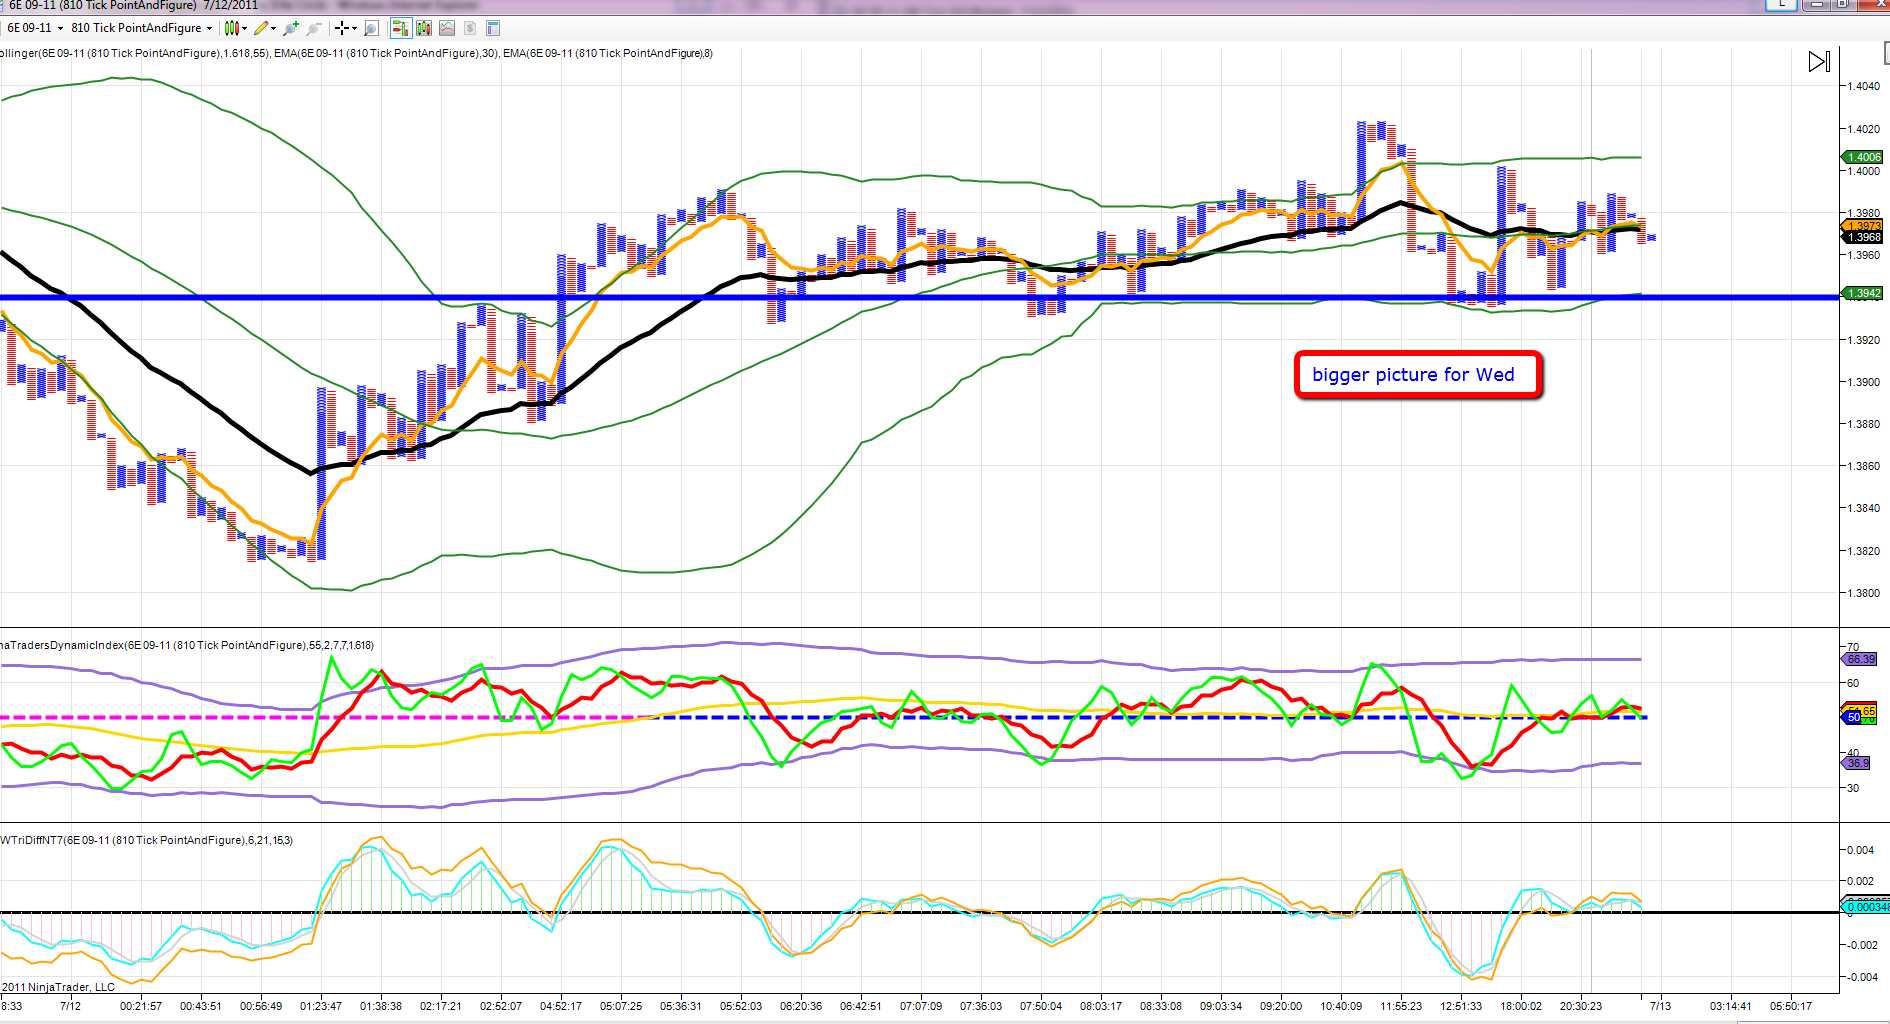1890x1024 pixels.
Task: Click the 05:50:17 time axis label
Action: (x=1791, y=1006)
